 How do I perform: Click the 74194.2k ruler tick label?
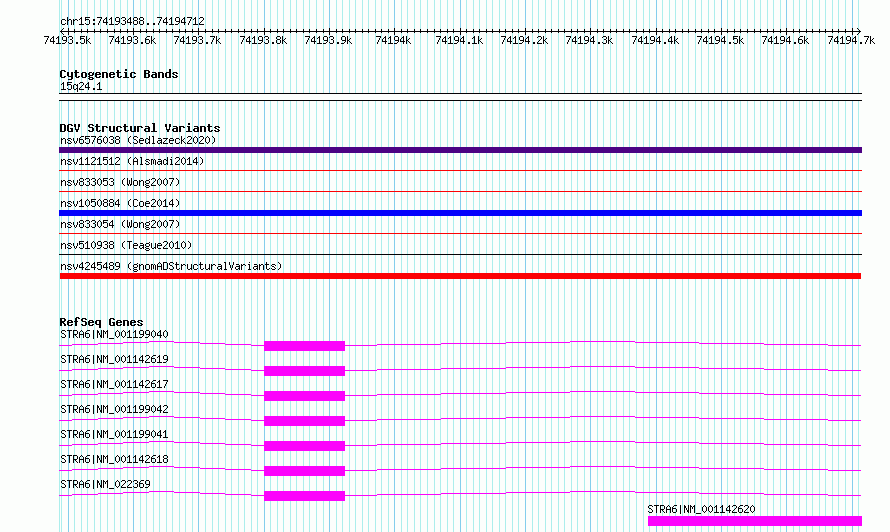[524, 40]
